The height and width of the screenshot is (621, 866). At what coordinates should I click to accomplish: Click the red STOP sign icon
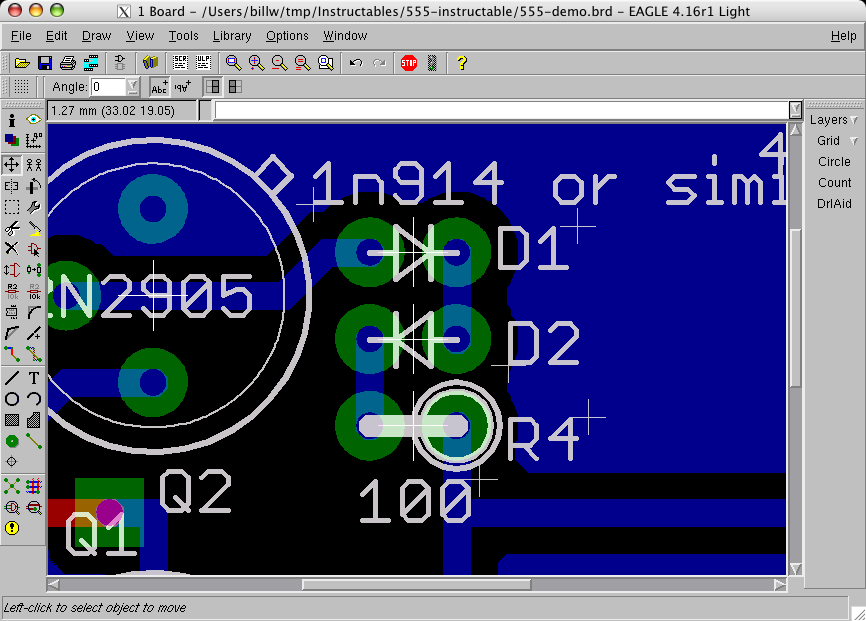point(409,63)
